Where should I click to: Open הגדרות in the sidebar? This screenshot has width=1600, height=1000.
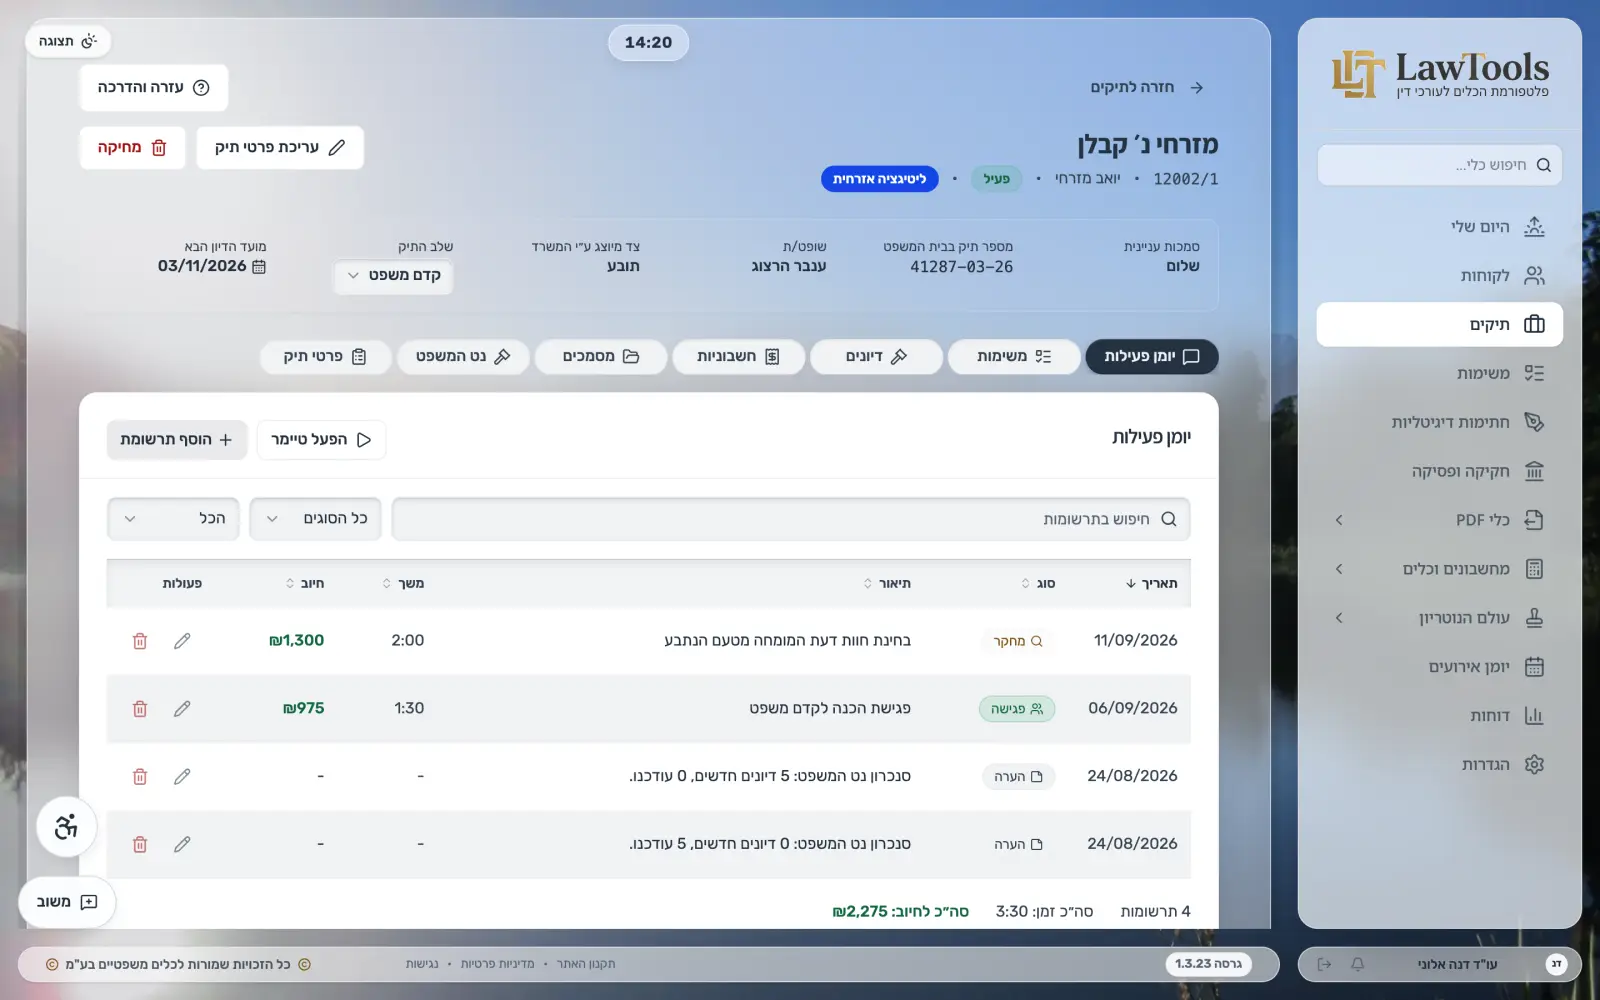1439,765
